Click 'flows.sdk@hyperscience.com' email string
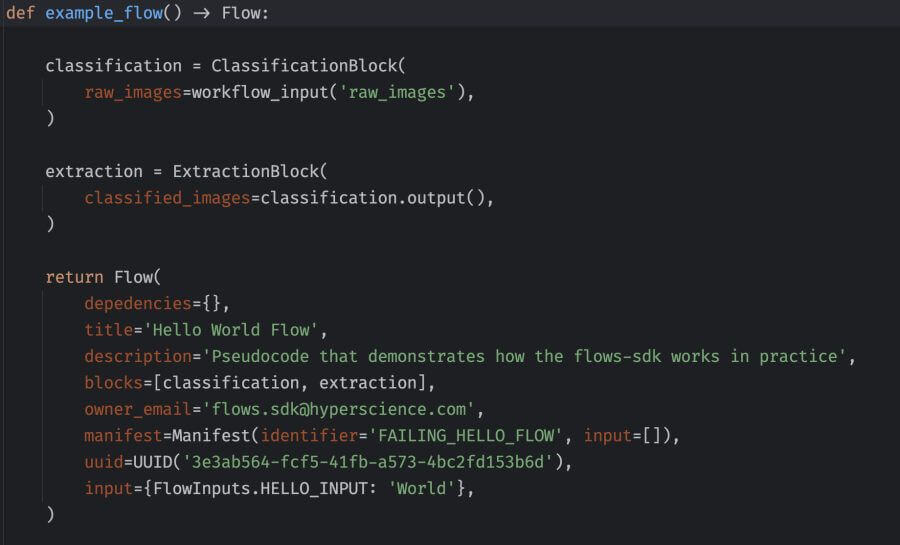This screenshot has height=545, width=900. tap(338, 409)
